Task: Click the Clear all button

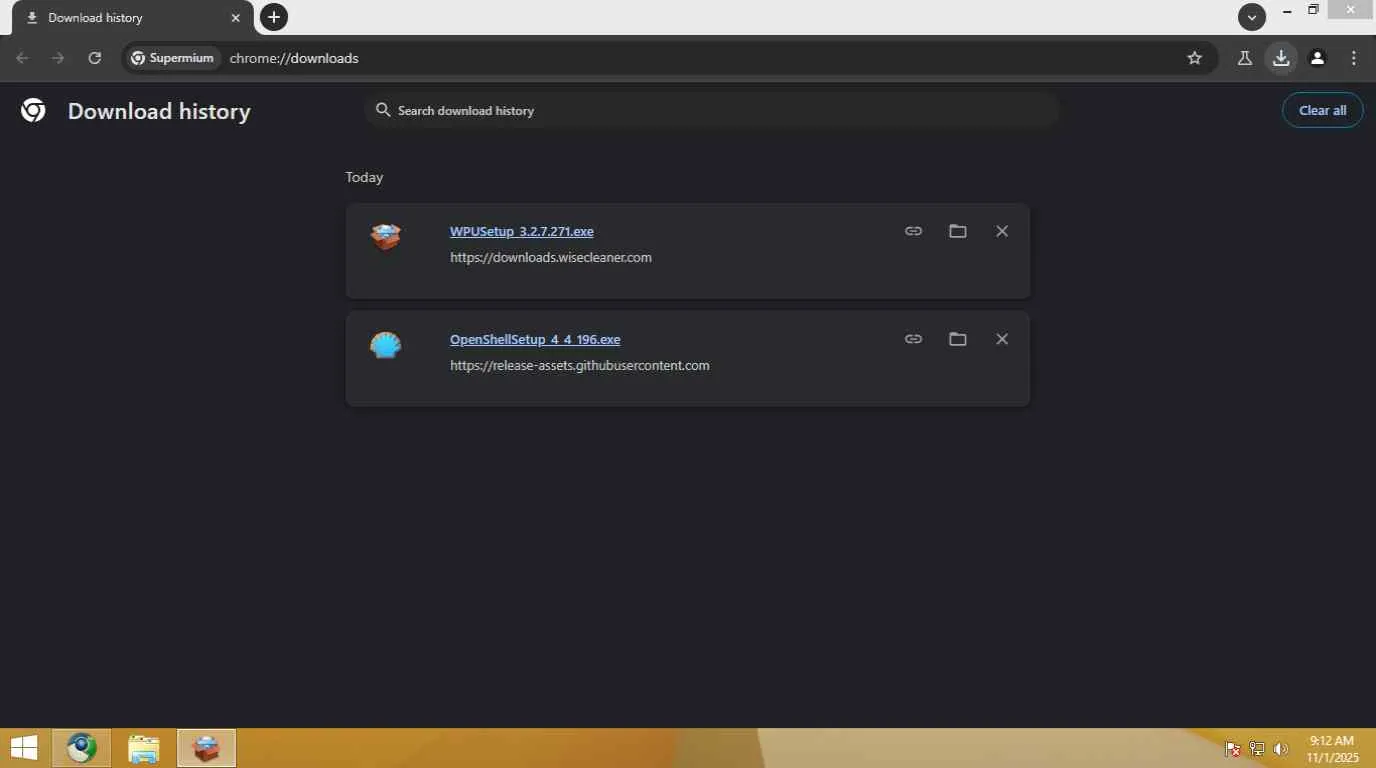Action: (1322, 110)
